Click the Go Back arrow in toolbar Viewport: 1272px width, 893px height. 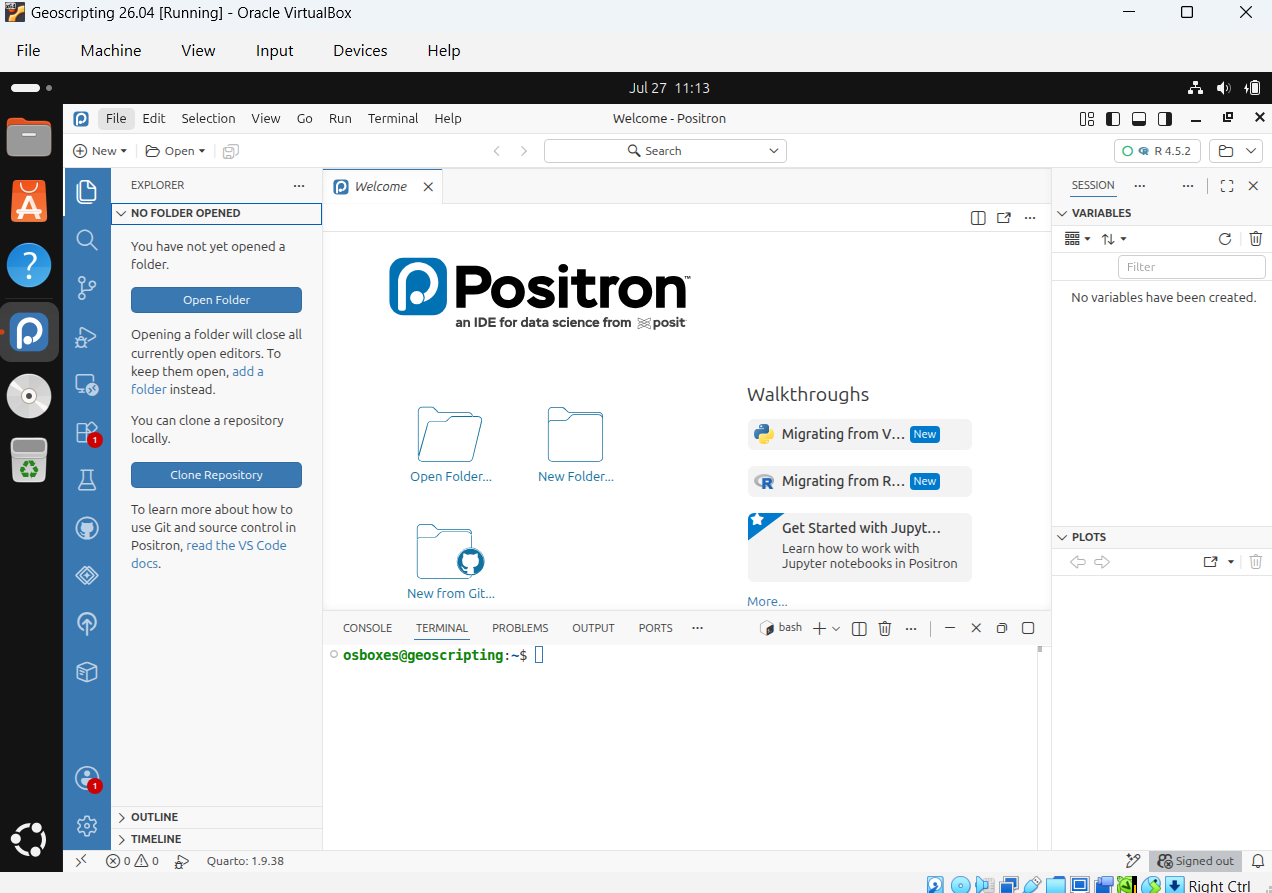pos(497,151)
